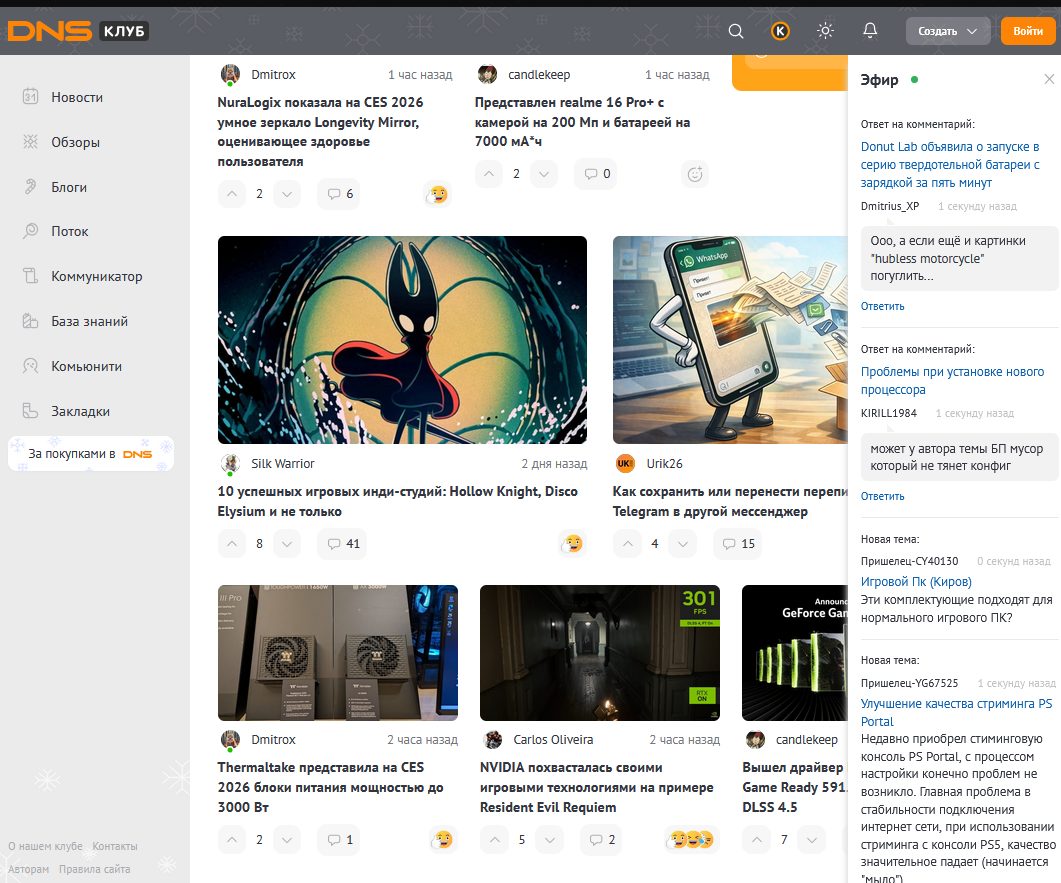Expand the Создать dropdown

click(x=947, y=31)
